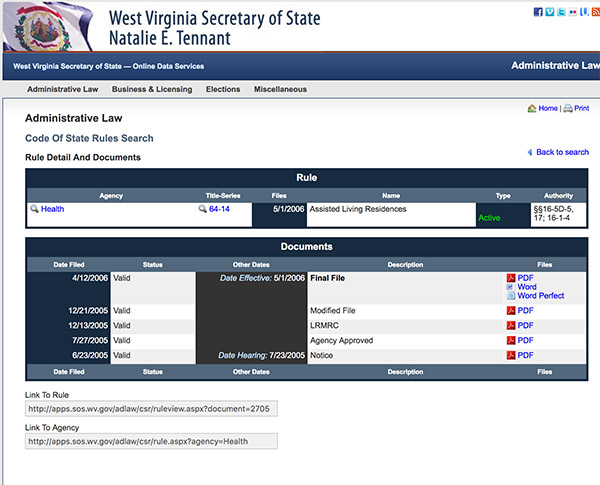Screen dimensions: 600x485
Task: Click the Assisted Living Residences rule name
Action: tap(358, 209)
